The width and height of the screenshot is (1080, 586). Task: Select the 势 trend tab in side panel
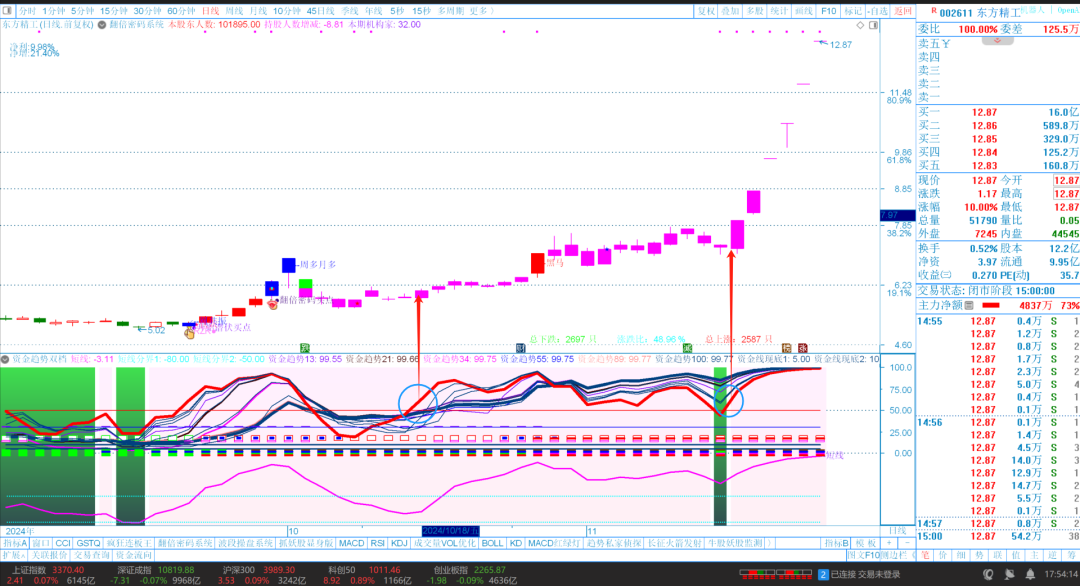tap(979, 555)
